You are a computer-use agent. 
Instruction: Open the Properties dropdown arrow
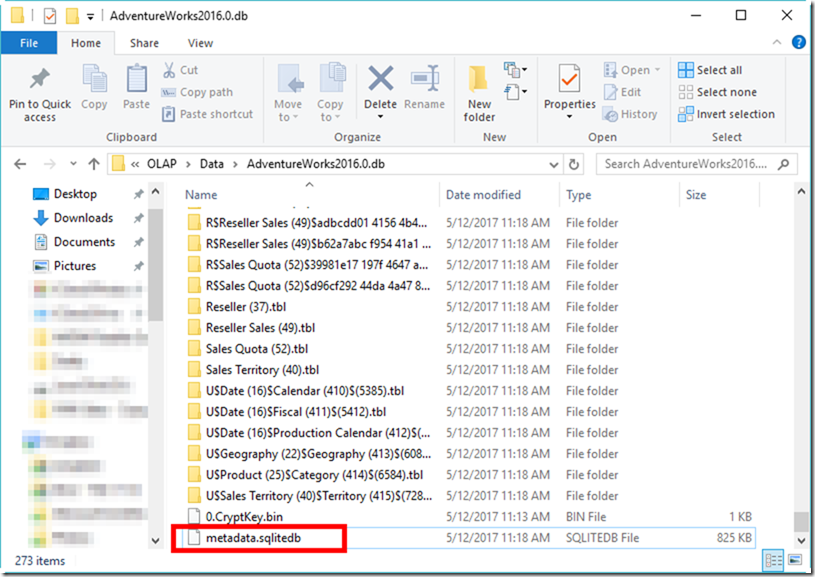(570, 116)
